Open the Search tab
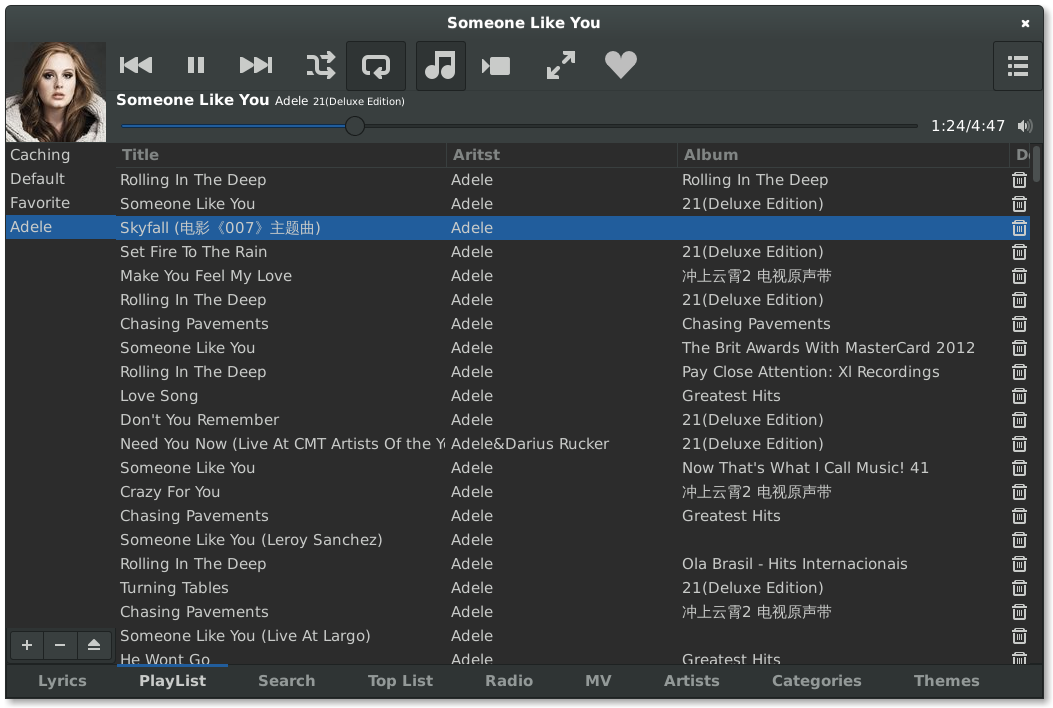The width and height of the screenshot is (1053, 708). coord(287,680)
